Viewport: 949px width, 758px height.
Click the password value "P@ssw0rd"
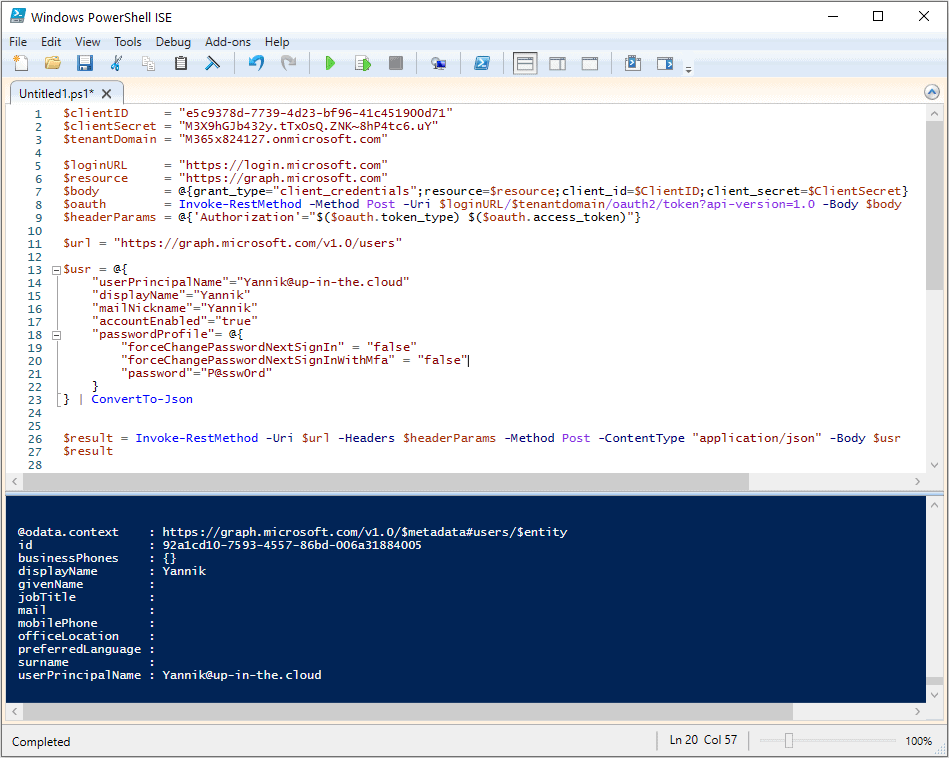pos(236,373)
